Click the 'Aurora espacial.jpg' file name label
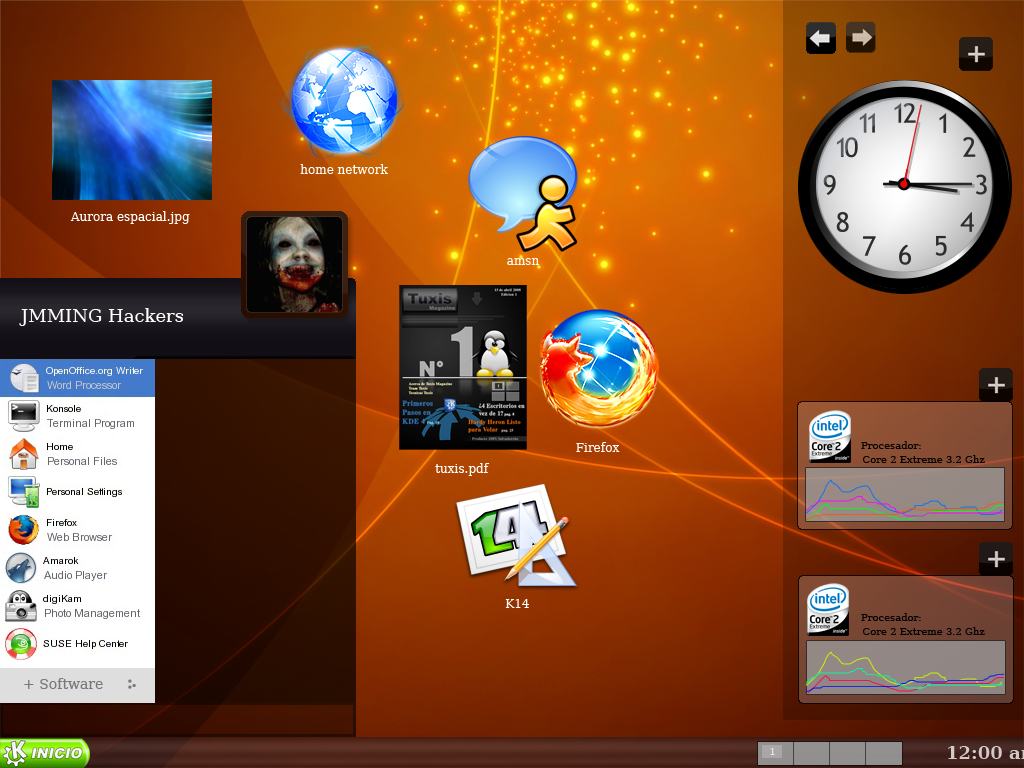Screen dimensions: 1024x768 [130, 216]
